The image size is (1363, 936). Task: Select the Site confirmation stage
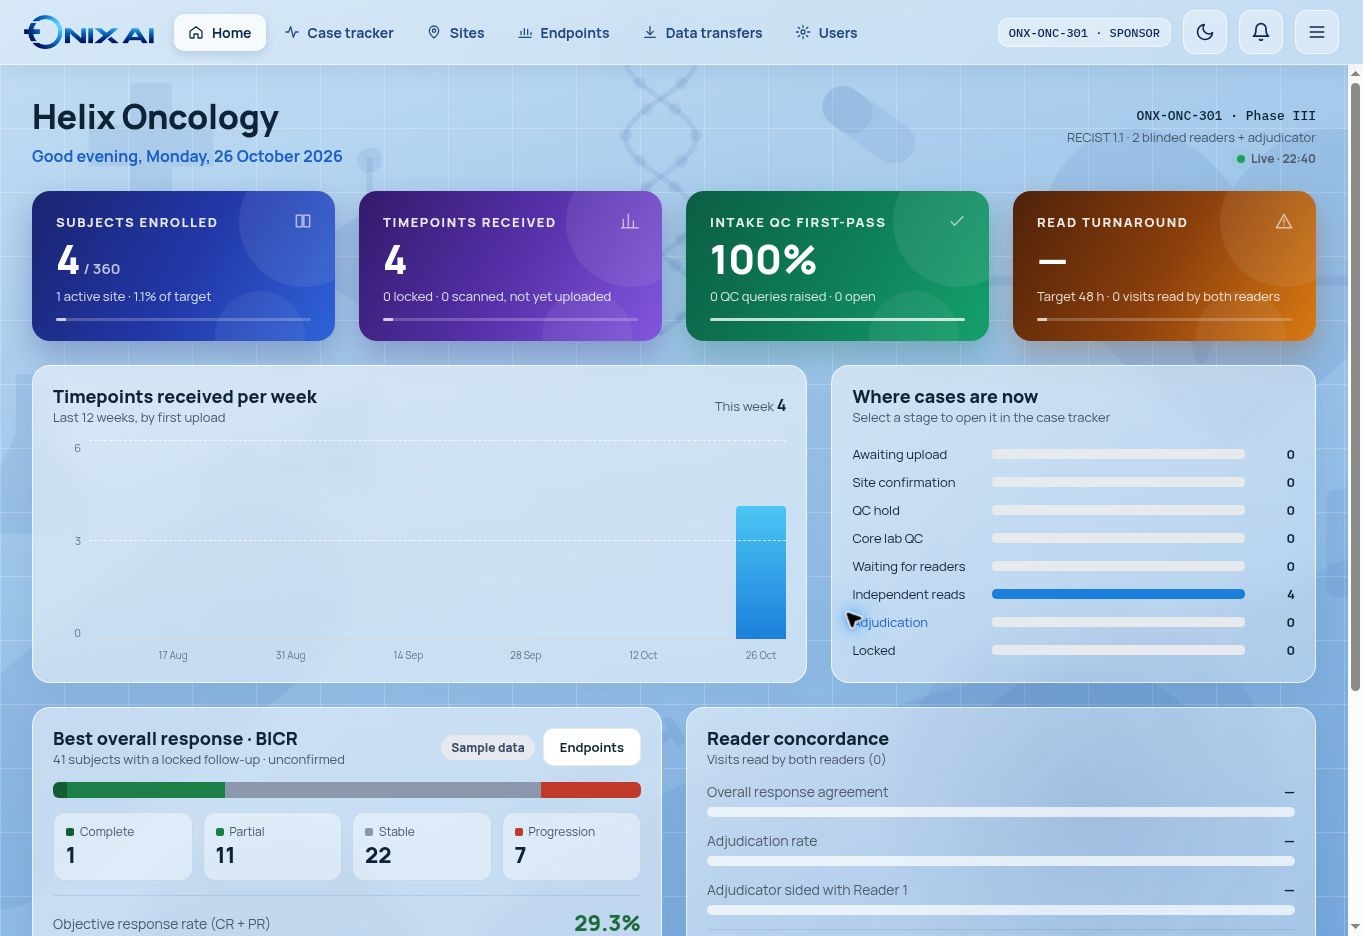[x=1073, y=482]
